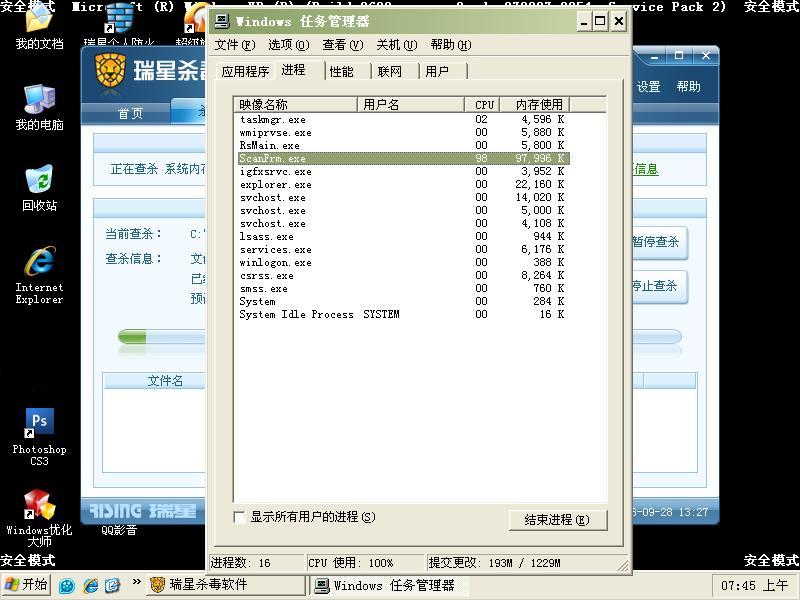This screenshot has height=600, width=800.
Task: Click the 07:45 clock in the system tray
Action: (754, 585)
